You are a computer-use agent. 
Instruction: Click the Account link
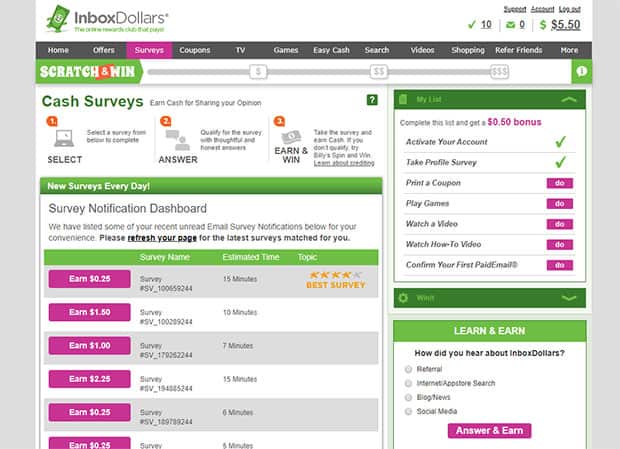(542, 9)
